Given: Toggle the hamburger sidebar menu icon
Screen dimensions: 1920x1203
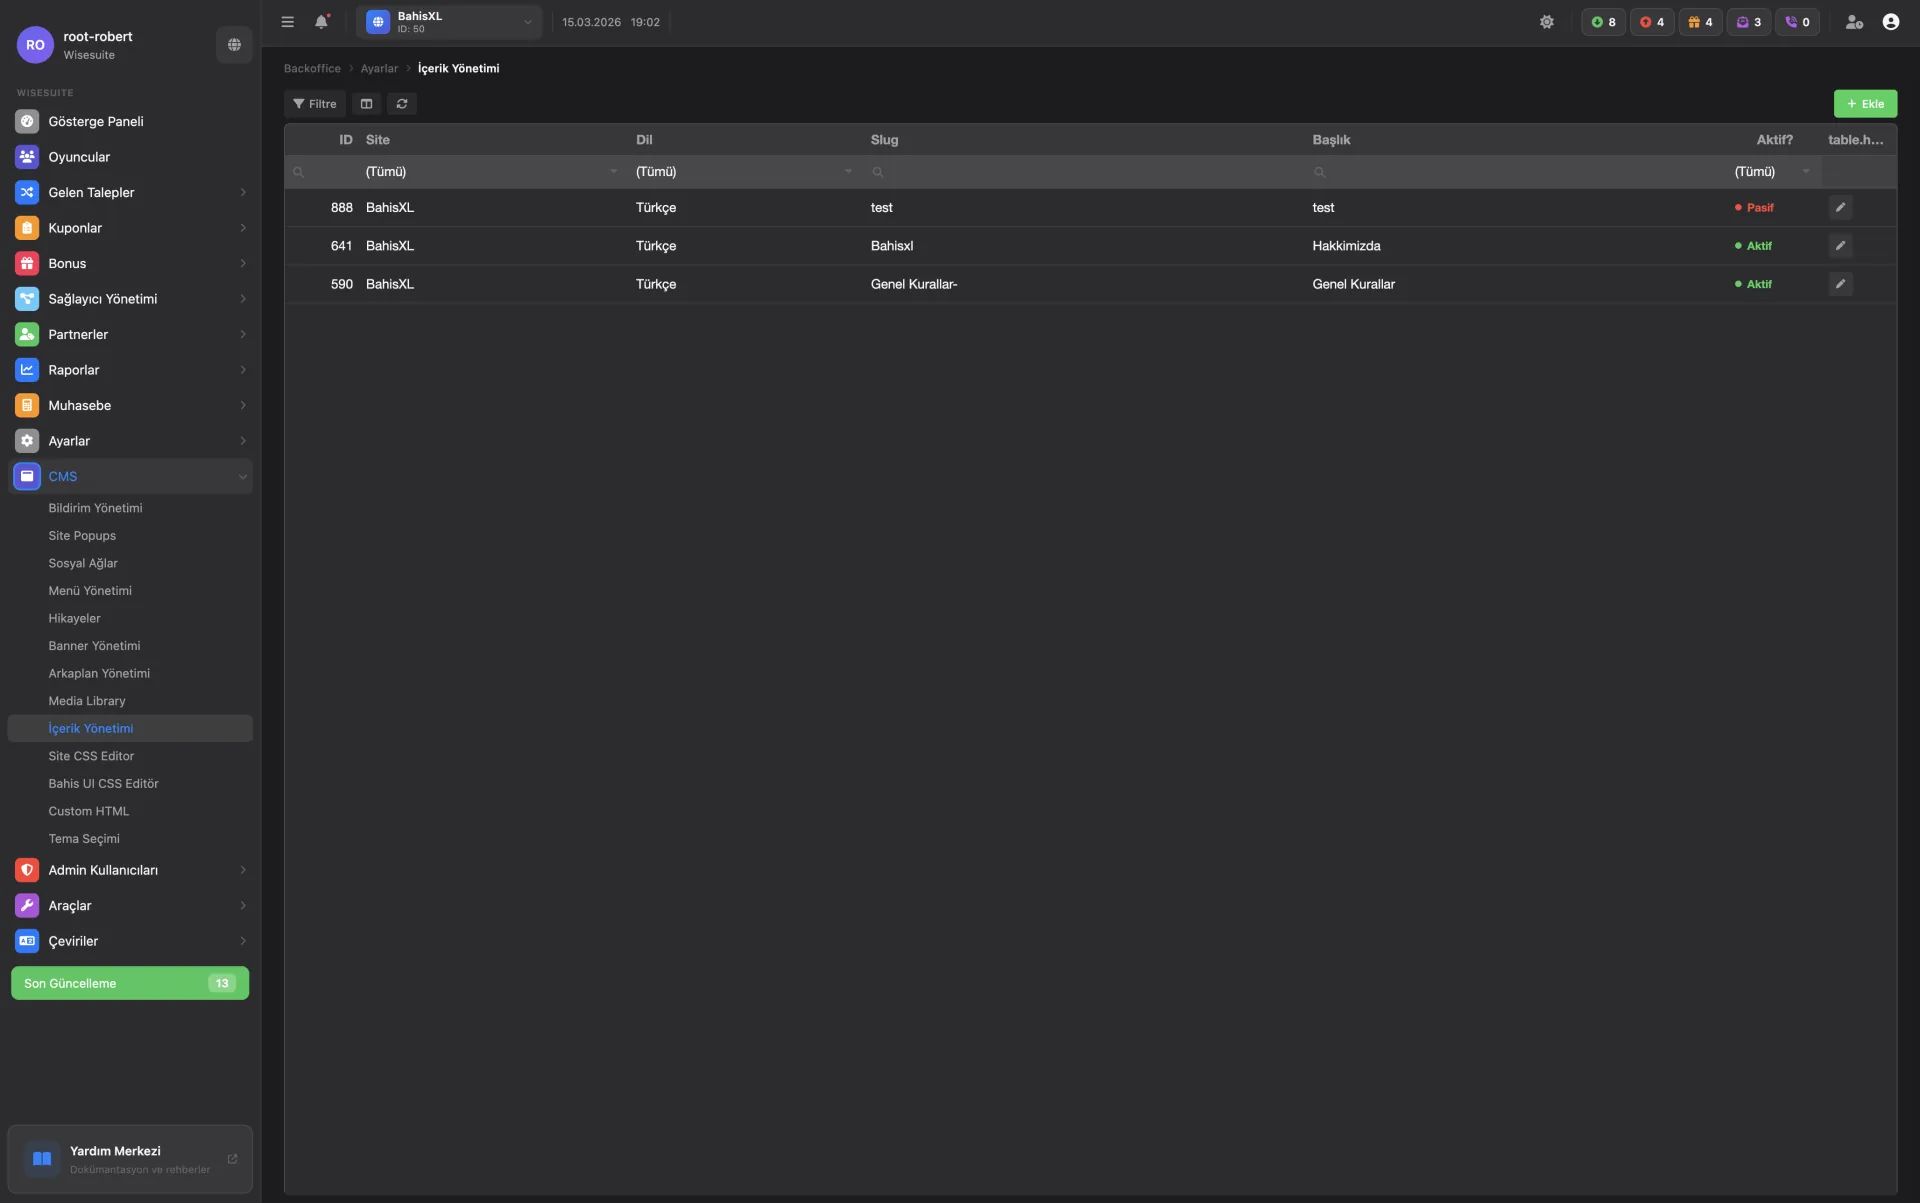Looking at the screenshot, I should tap(288, 22).
